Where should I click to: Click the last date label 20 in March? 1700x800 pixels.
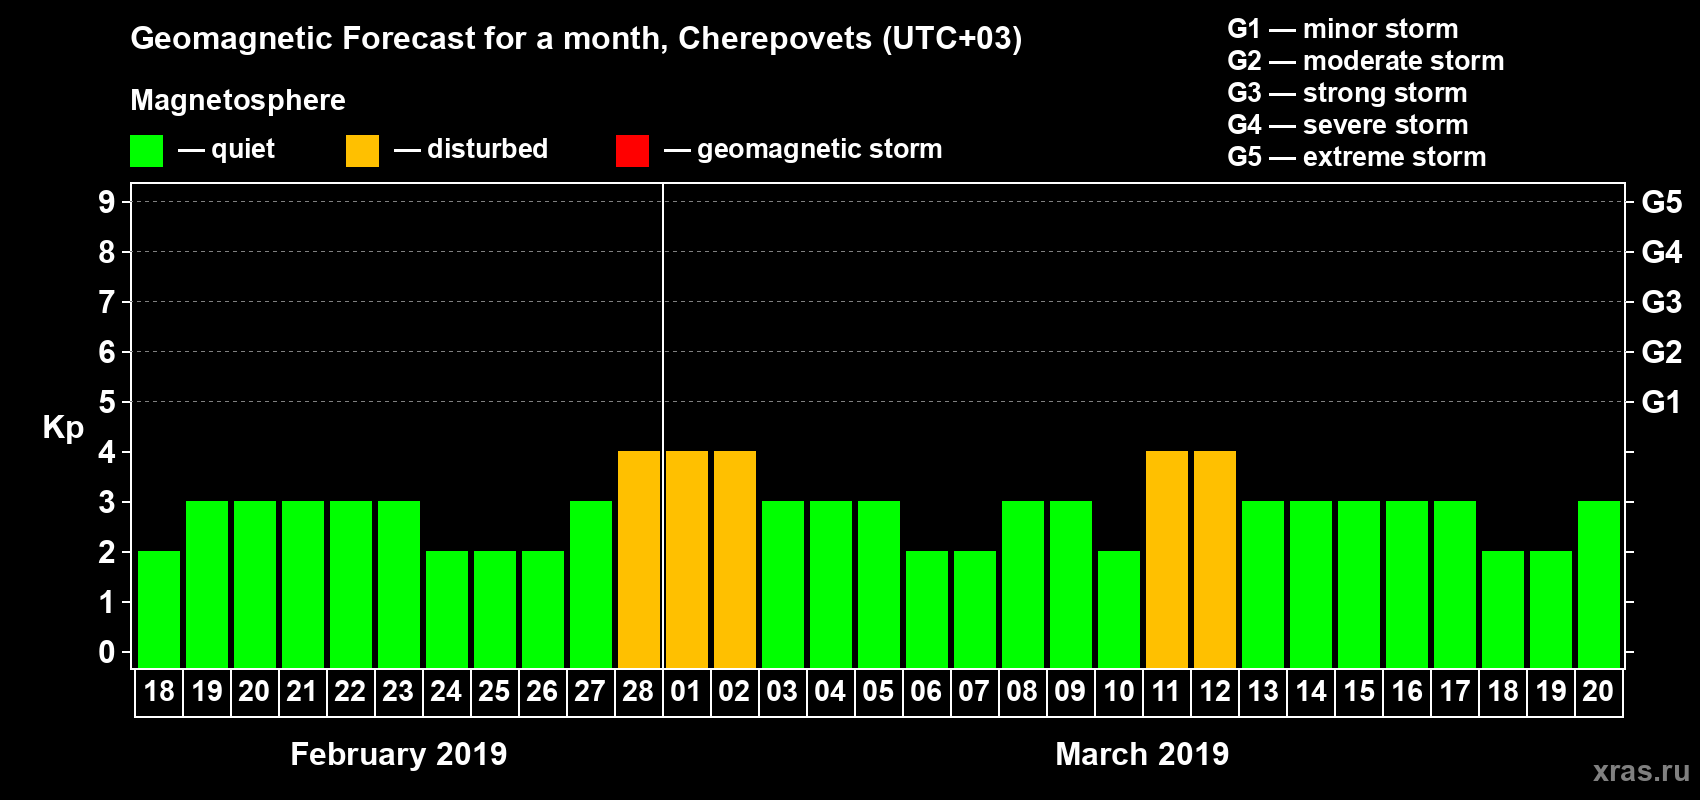tap(1598, 691)
